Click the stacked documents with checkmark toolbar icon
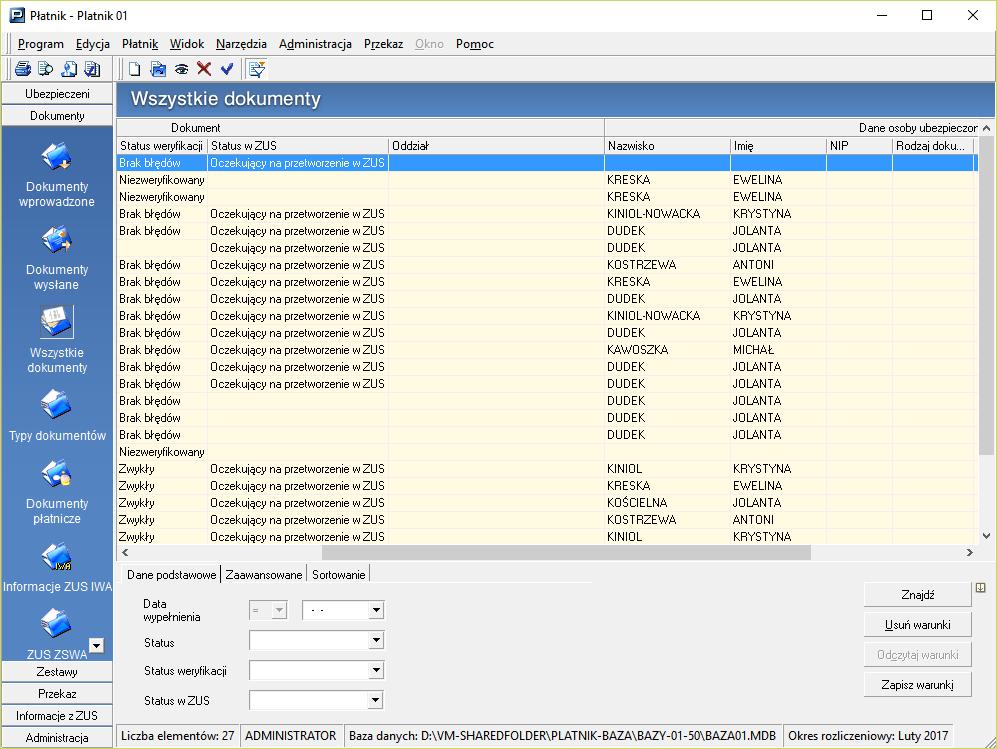 (x=92, y=69)
